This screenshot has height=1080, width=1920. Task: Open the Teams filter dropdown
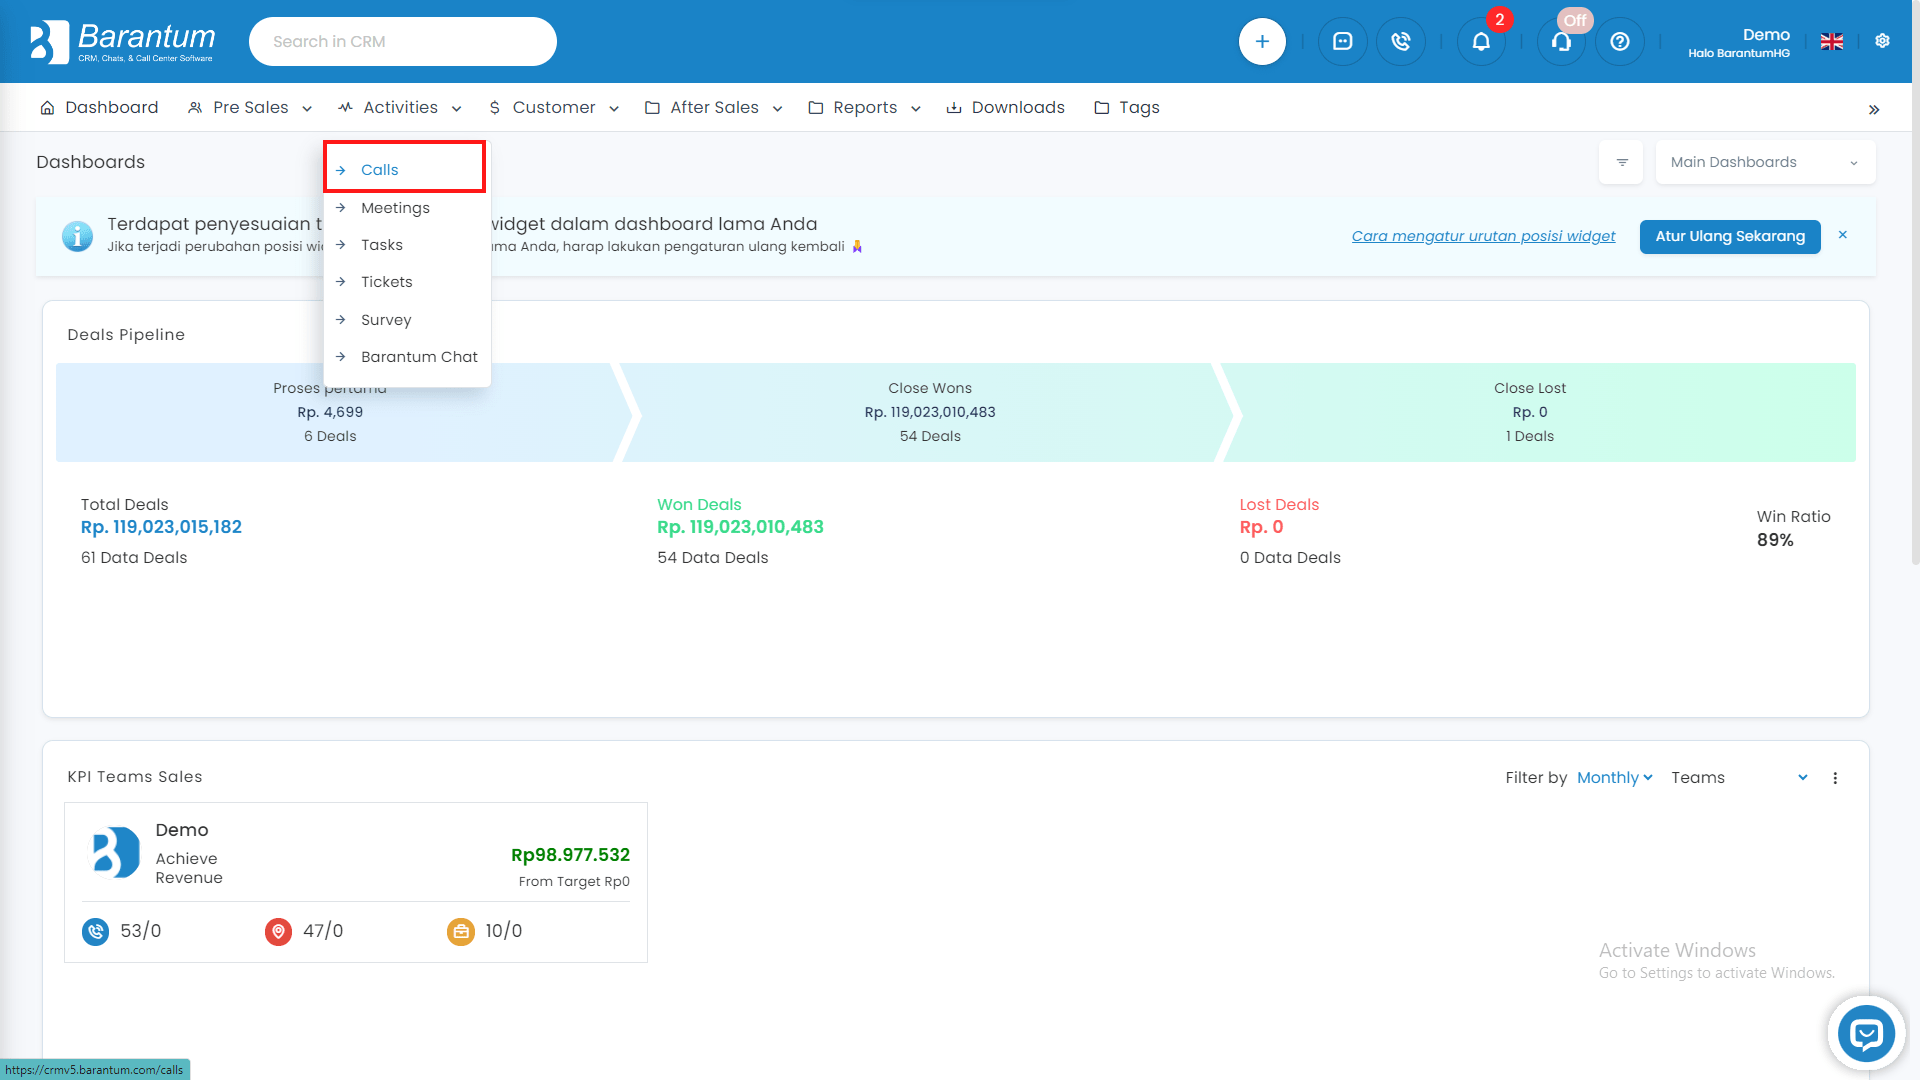click(x=1739, y=778)
